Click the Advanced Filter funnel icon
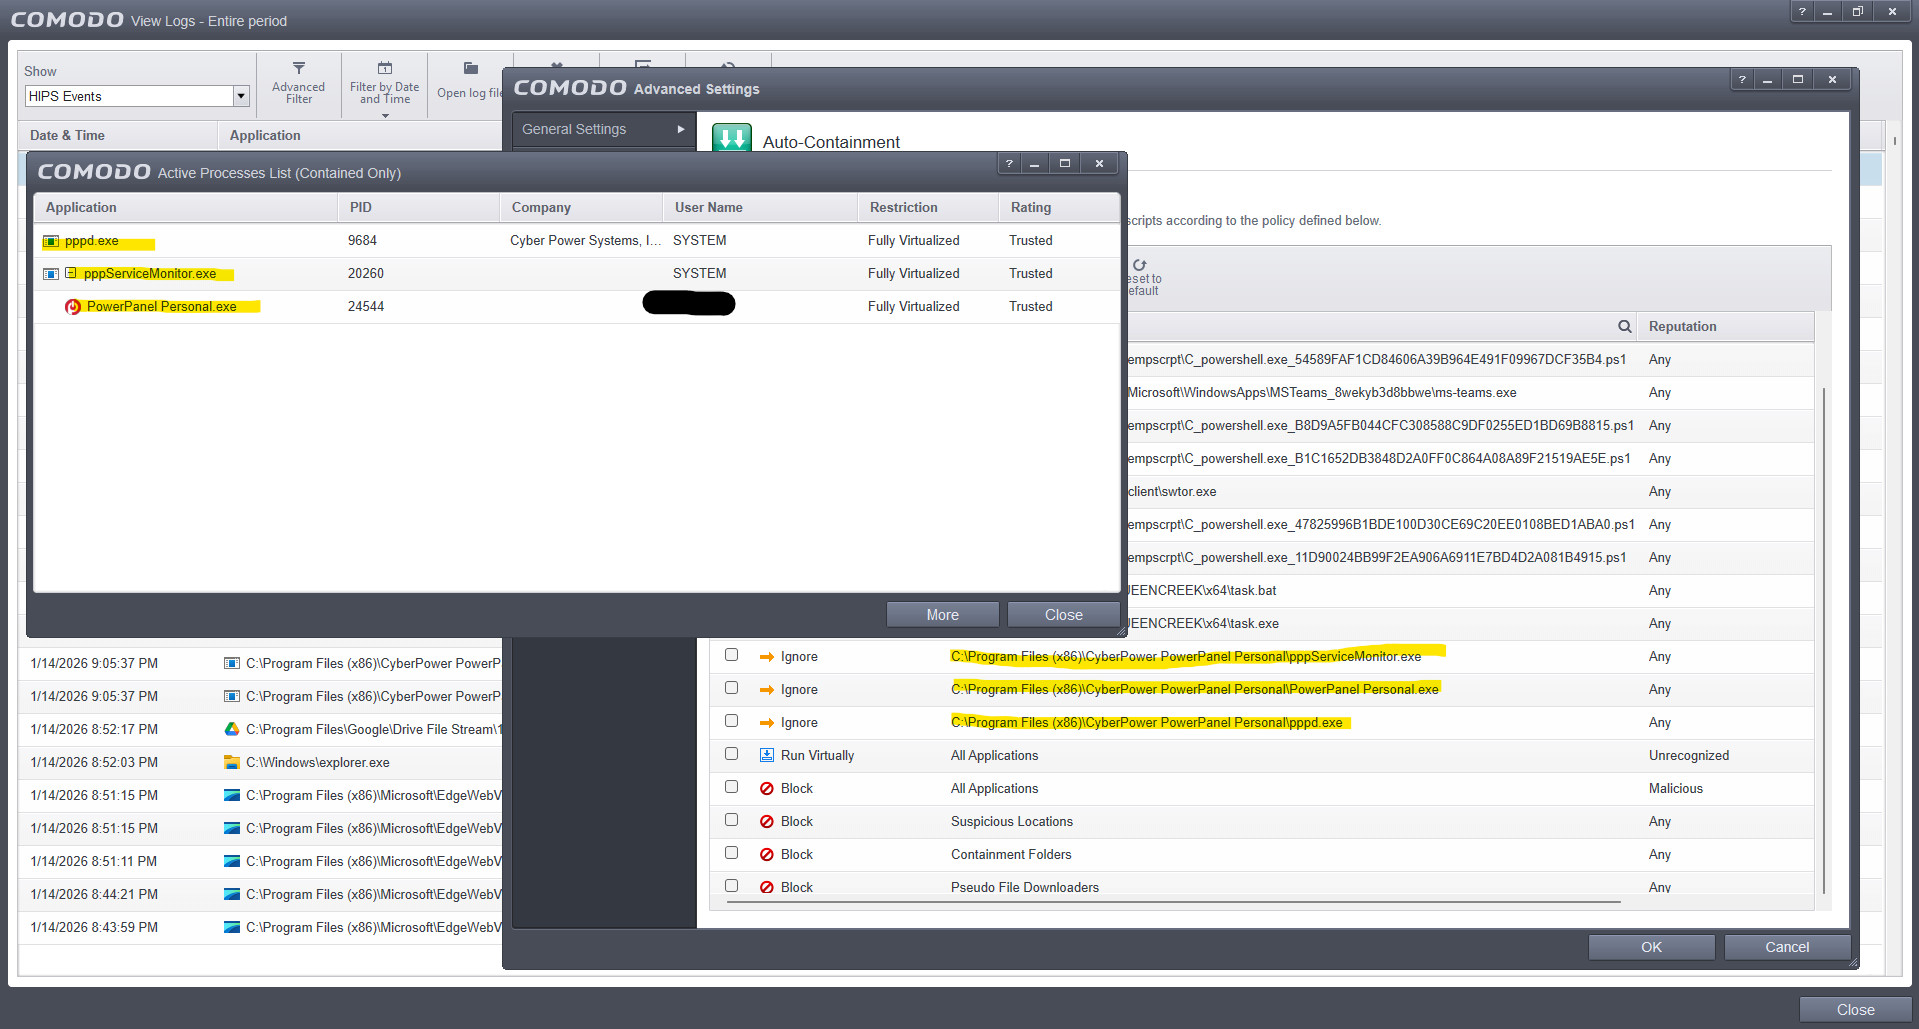This screenshot has width=1919, height=1029. click(x=298, y=69)
